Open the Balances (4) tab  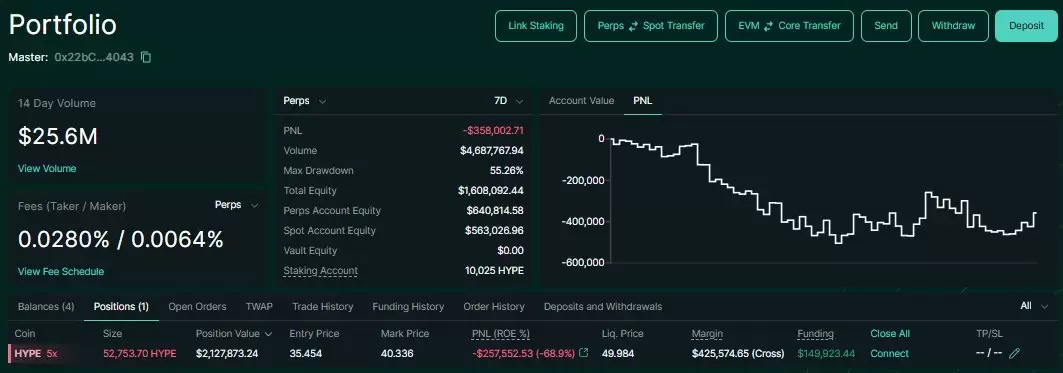46,307
